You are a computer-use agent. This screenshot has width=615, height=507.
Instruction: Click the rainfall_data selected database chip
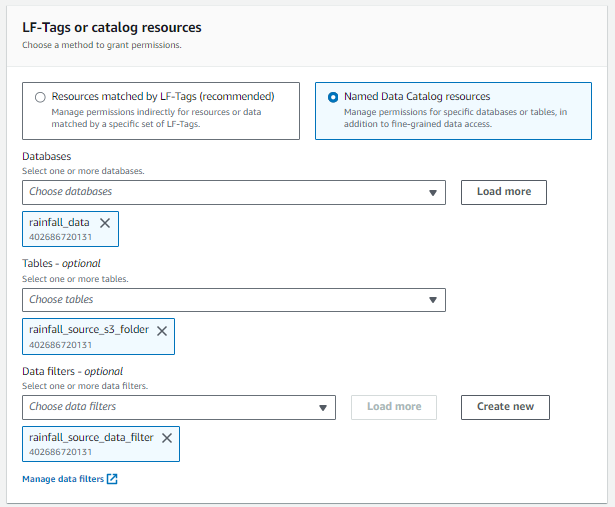pyautogui.click(x=58, y=223)
